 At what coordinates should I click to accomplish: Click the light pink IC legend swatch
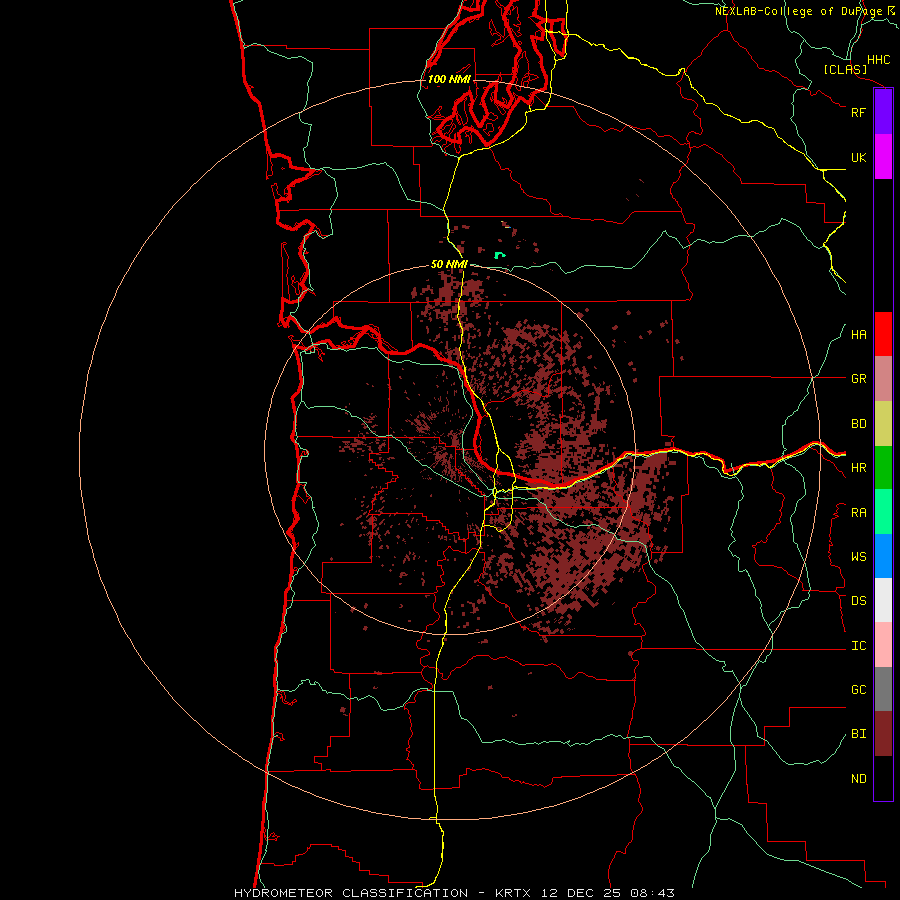click(883, 645)
